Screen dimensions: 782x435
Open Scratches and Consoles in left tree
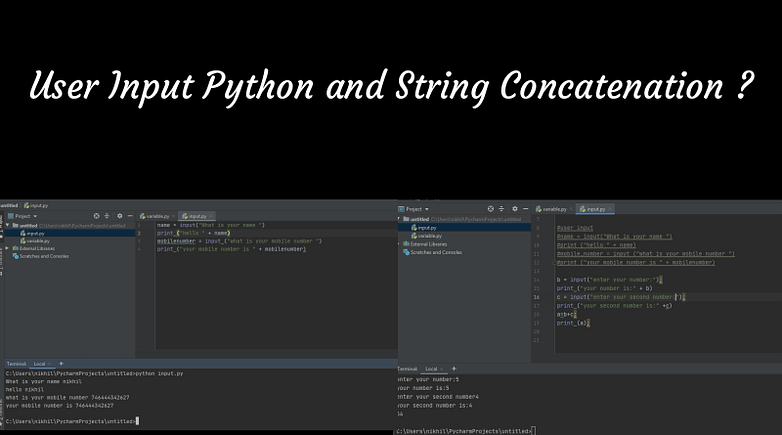[41, 256]
